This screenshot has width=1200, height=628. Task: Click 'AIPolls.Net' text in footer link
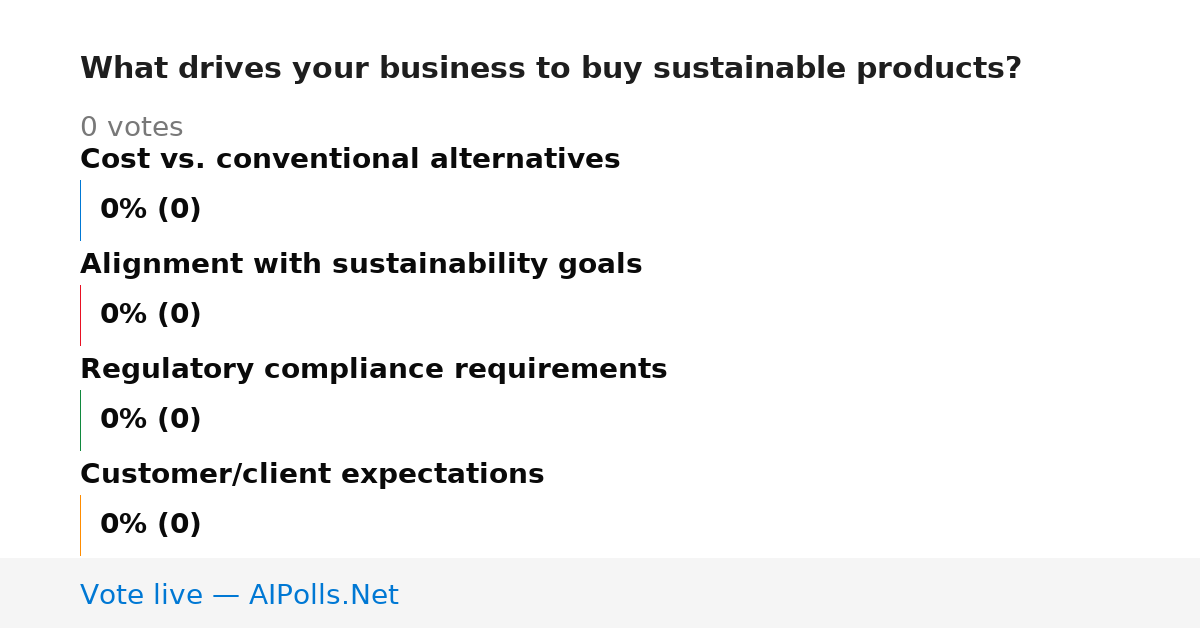(x=323, y=595)
